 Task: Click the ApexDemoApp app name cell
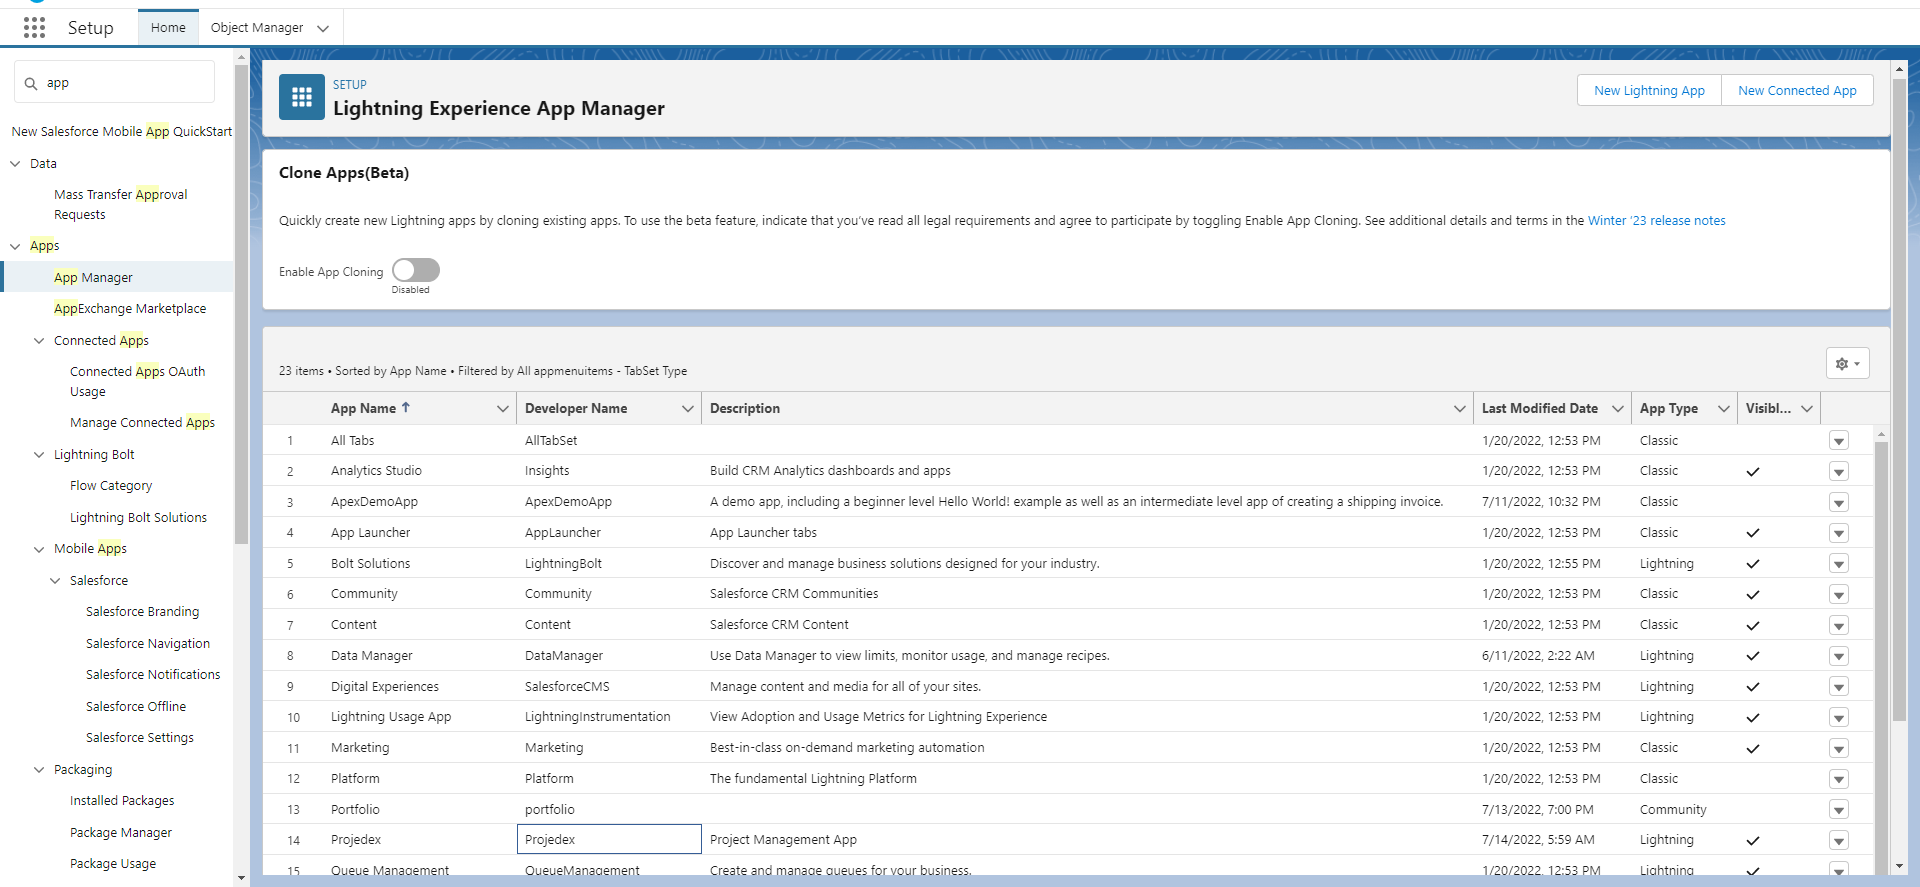374,502
